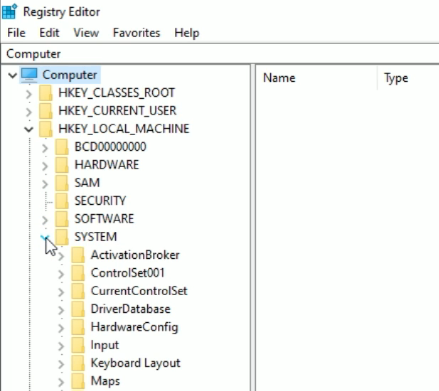The image size is (439, 391).
Task: Expand the Keyboard Layout chevron
Action: pyautogui.click(x=61, y=364)
